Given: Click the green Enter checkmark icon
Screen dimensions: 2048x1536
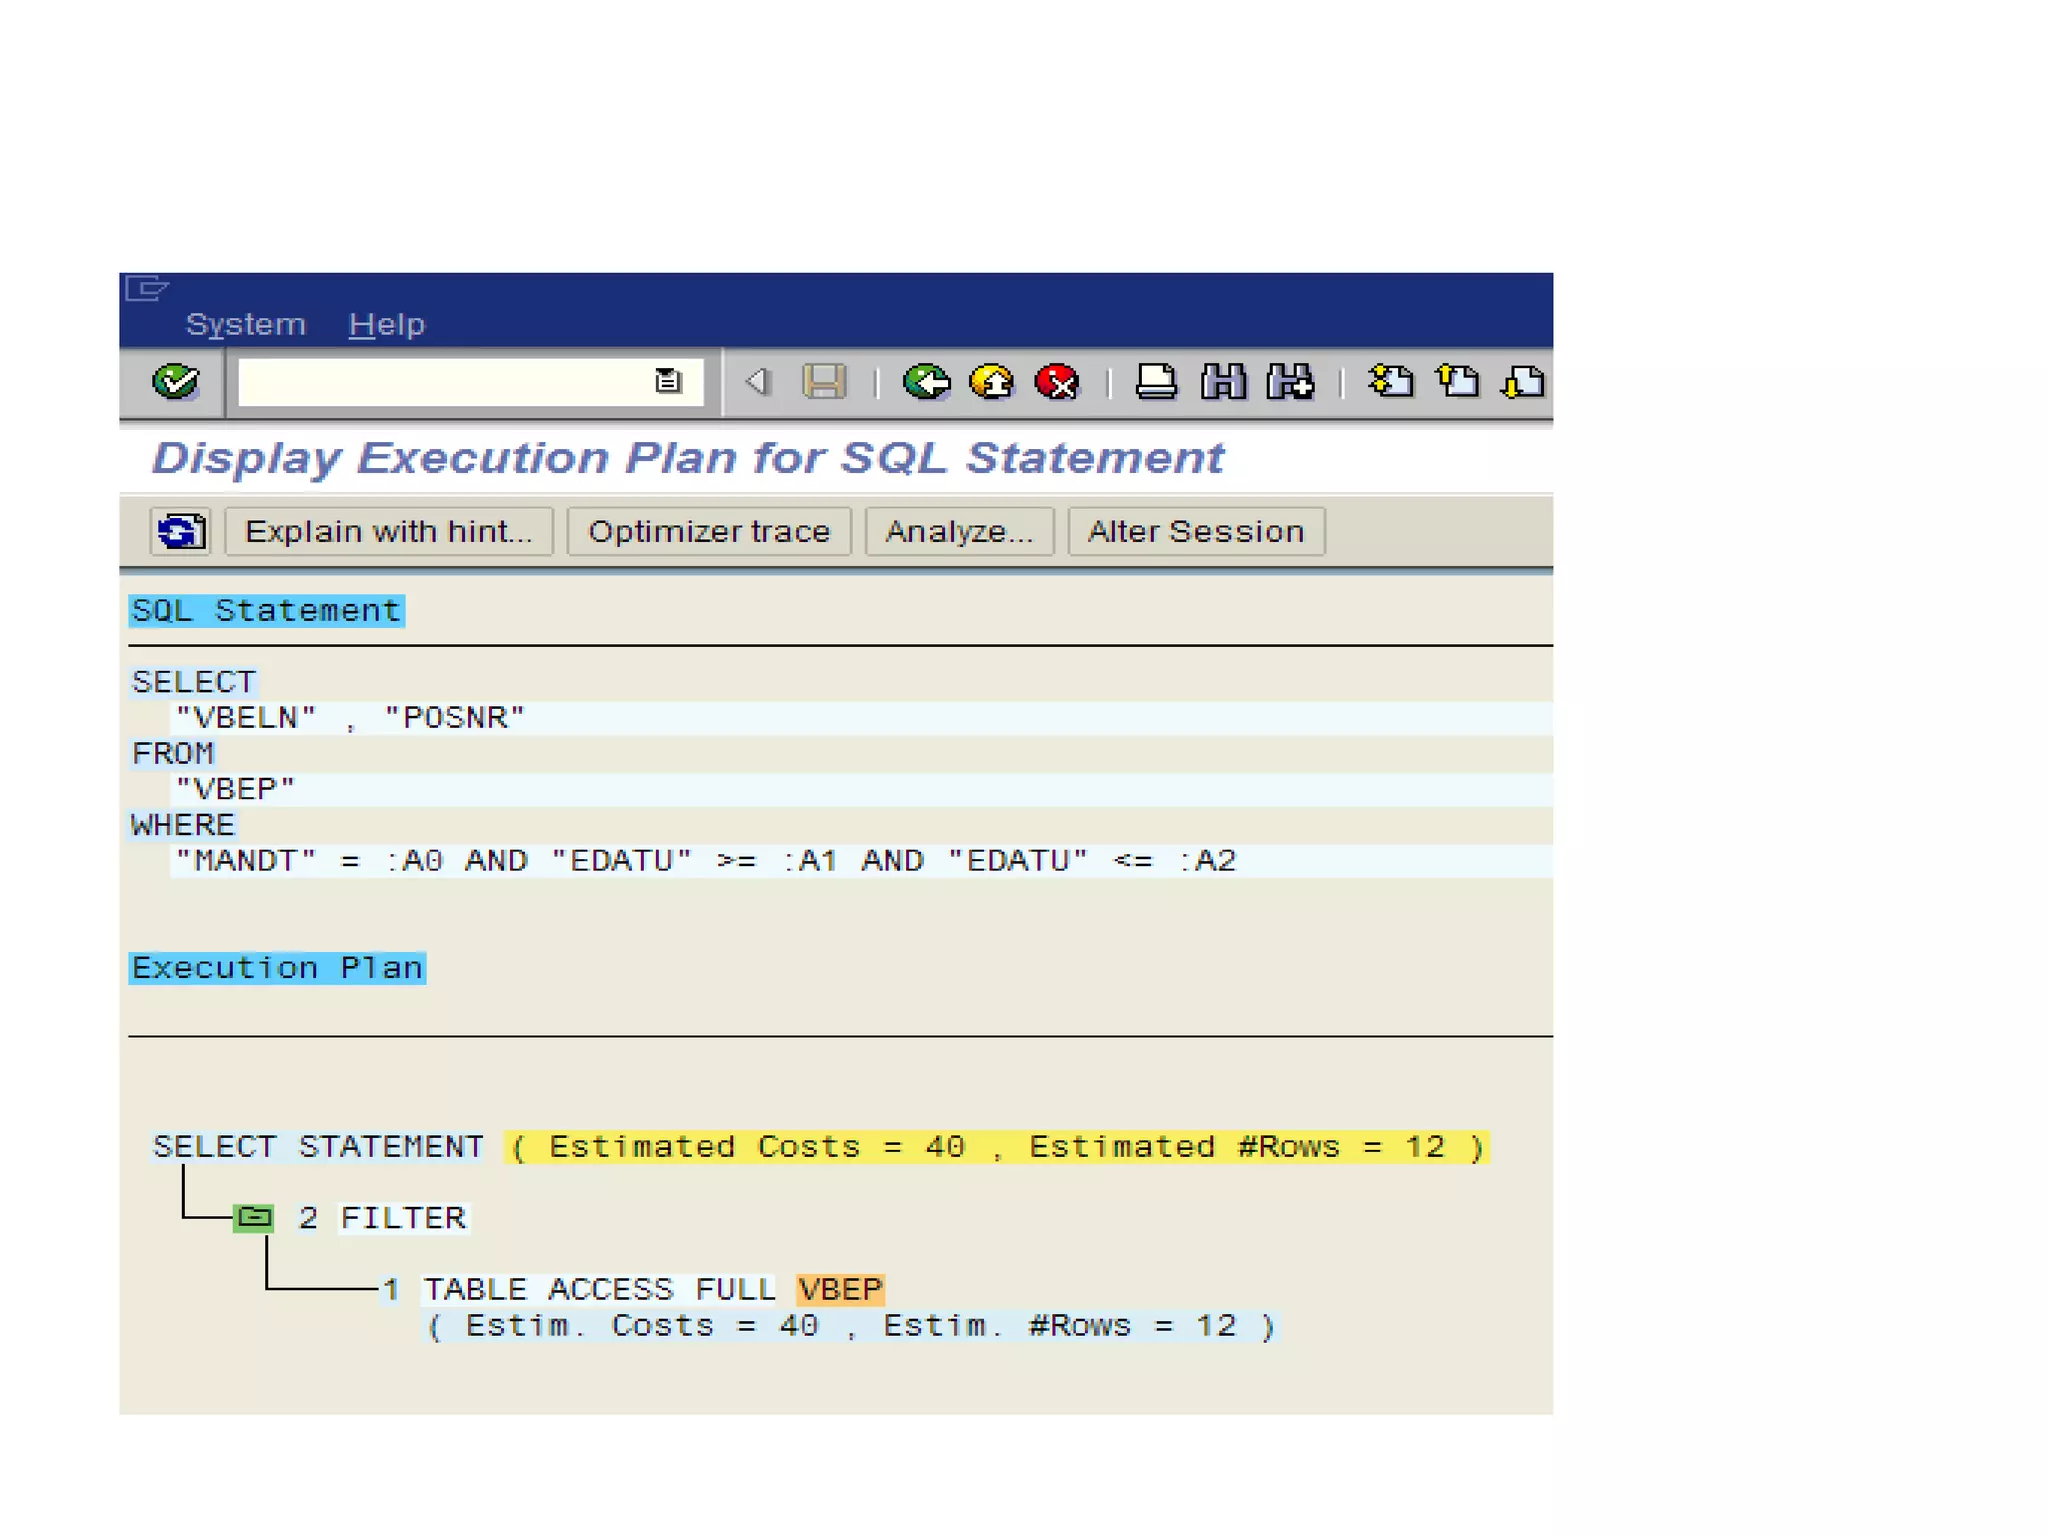Looking at the screenshot, I should (x=176, y=381).
